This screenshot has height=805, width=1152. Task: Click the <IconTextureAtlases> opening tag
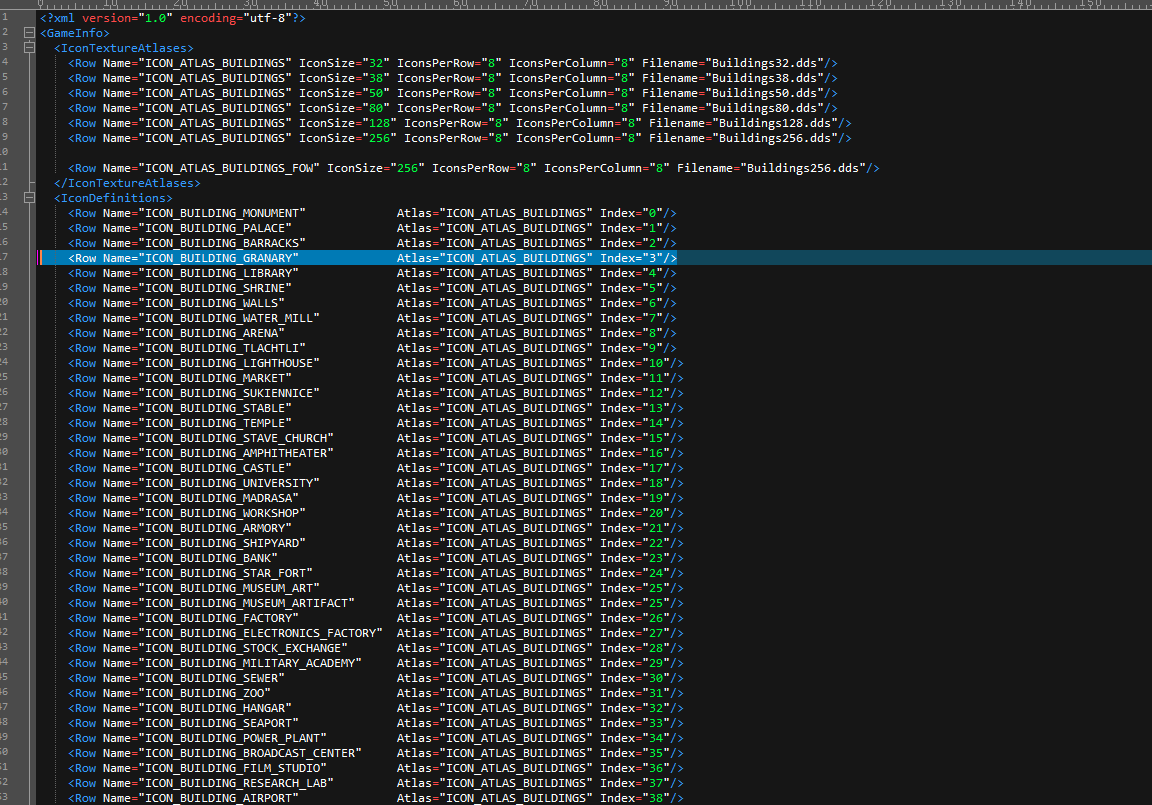point(123,48)
